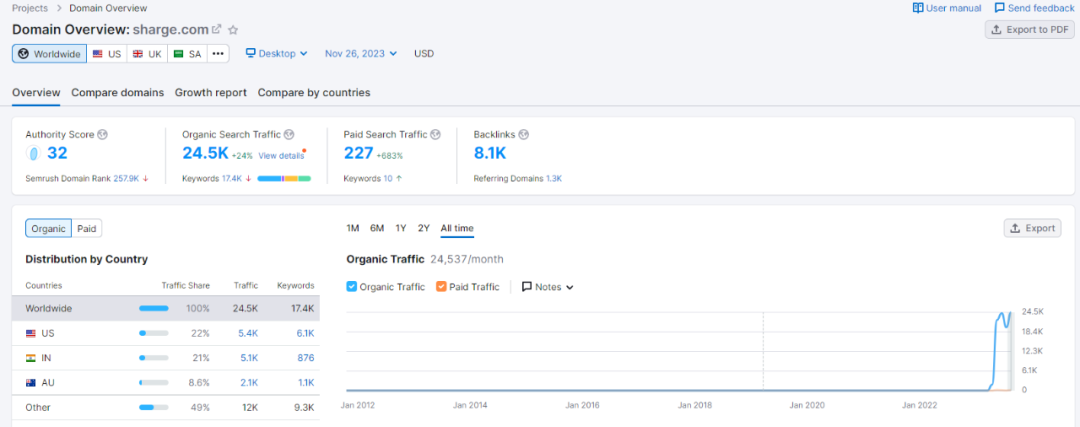Viewport: 1080px width, 427px height.
Task: Click paid Keywords 10 value
Action: 388,178
